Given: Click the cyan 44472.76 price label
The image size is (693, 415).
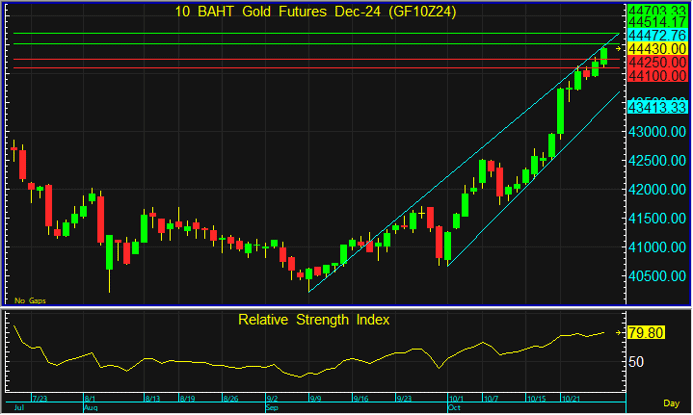Looking at the screenshot, I should [659, 35].
